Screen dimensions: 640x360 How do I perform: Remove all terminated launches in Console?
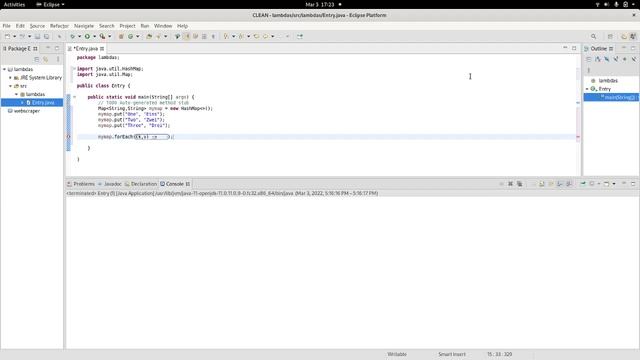tap(520, 184)
